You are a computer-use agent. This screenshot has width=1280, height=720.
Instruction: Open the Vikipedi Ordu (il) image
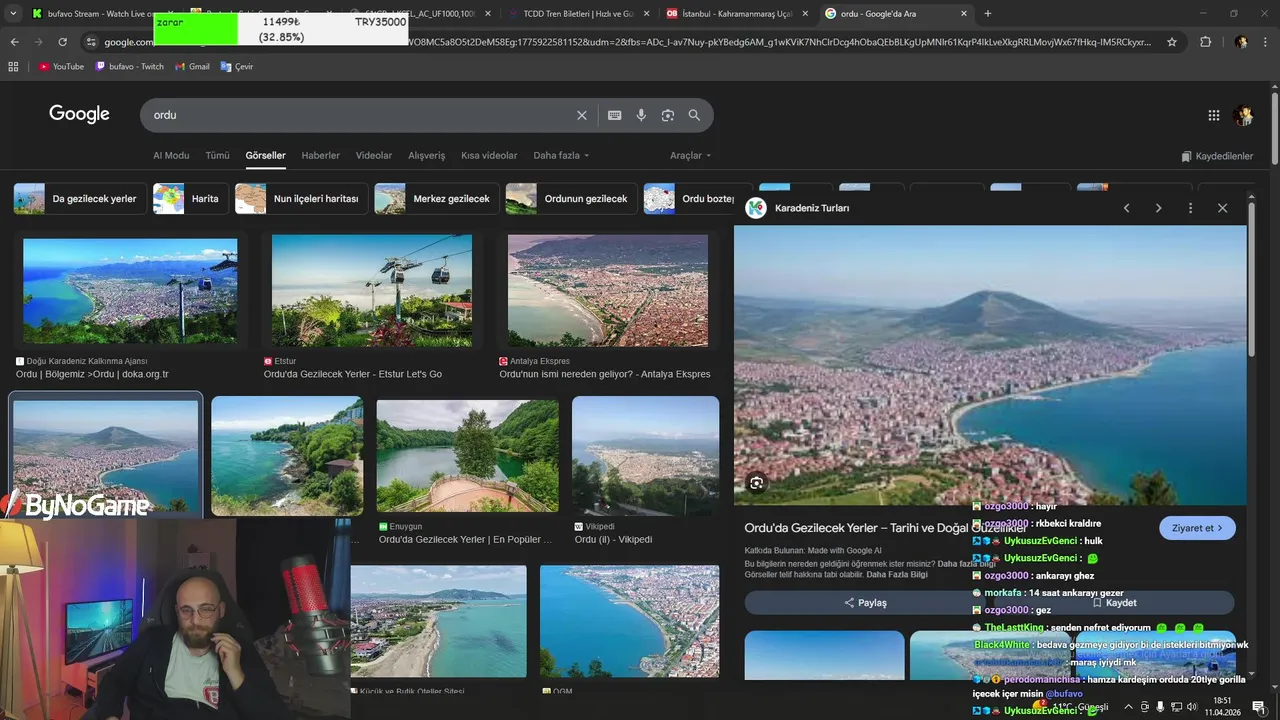tap(645, 456)
